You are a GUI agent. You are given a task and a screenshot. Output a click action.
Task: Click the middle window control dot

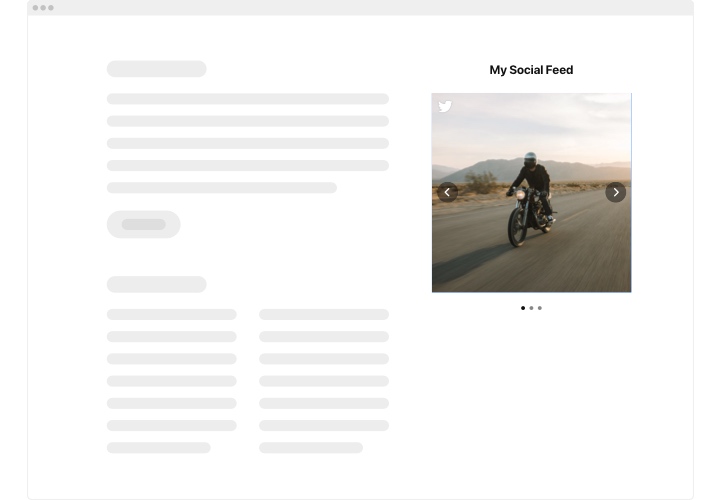43,8
